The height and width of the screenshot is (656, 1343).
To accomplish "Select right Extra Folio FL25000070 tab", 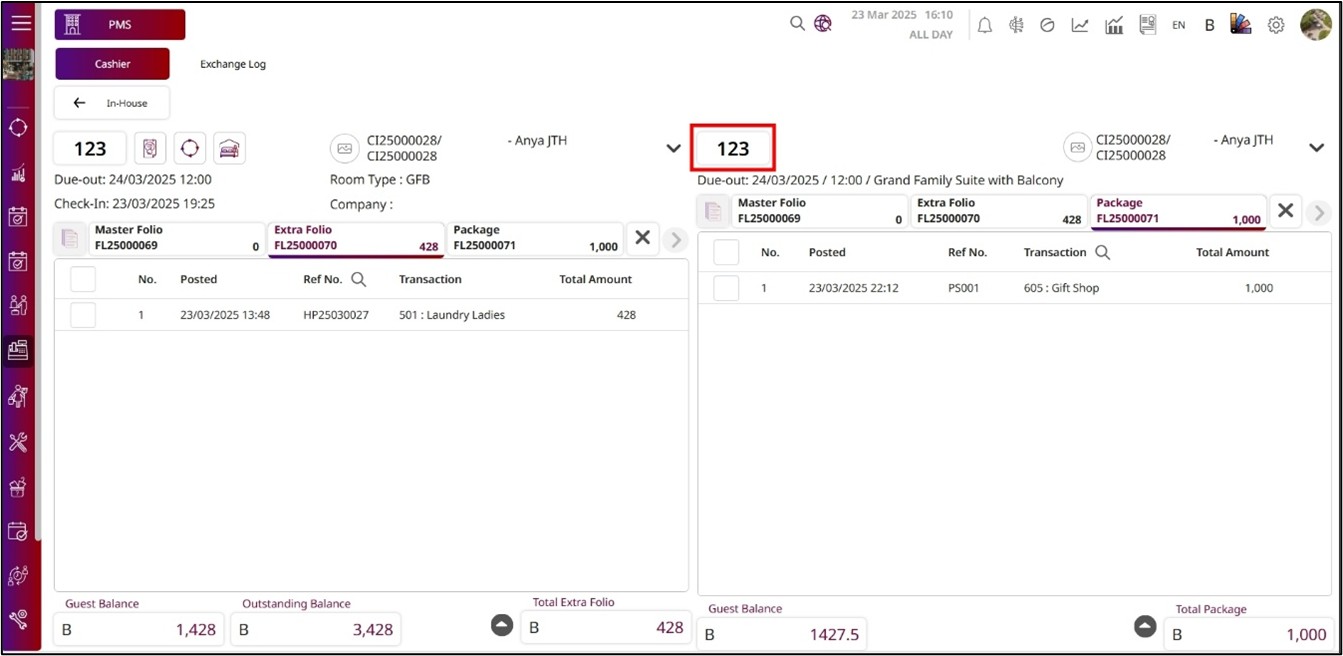I will point(998,211).
